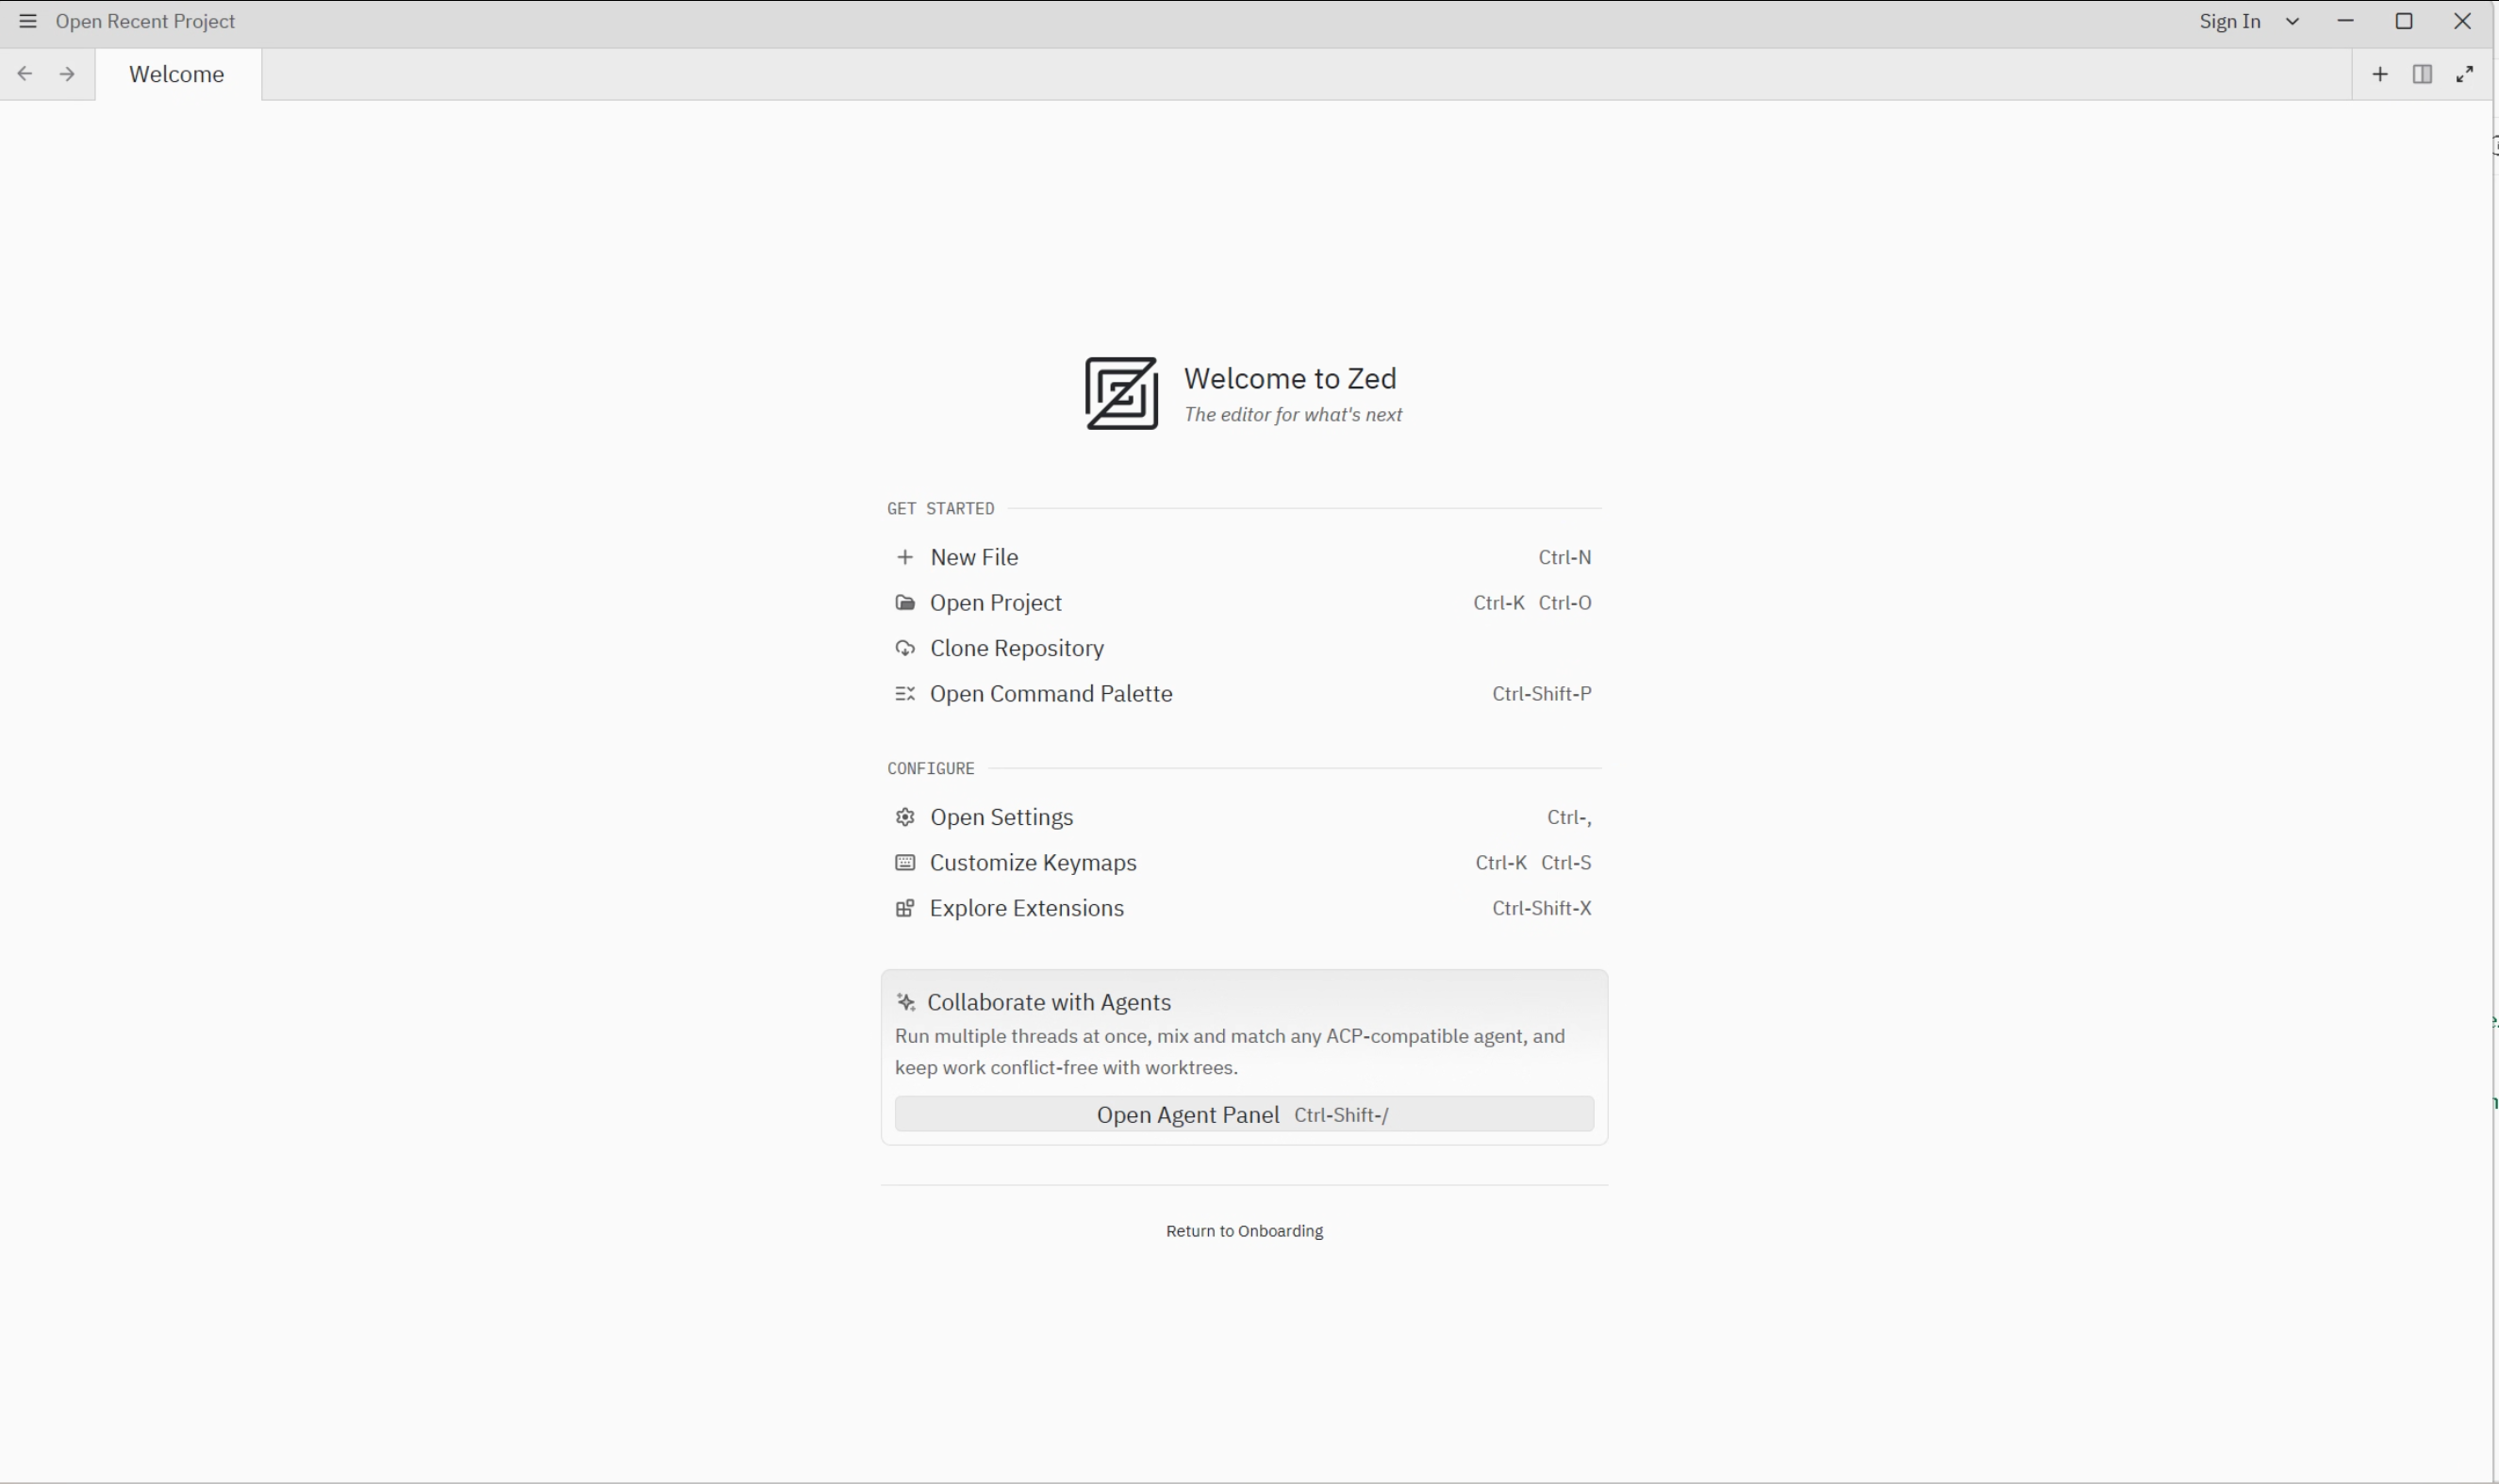Maximize the Zed window
The height and width of the screenshot is (1484, 2499).
2404,21
